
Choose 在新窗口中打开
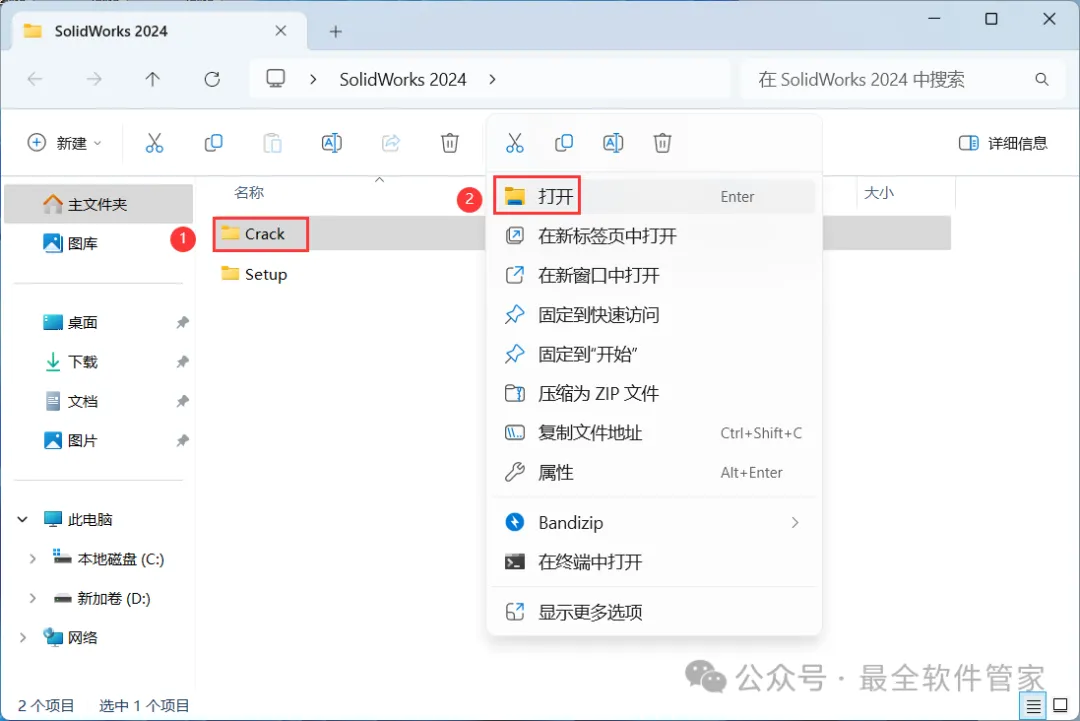pos(654,275)
